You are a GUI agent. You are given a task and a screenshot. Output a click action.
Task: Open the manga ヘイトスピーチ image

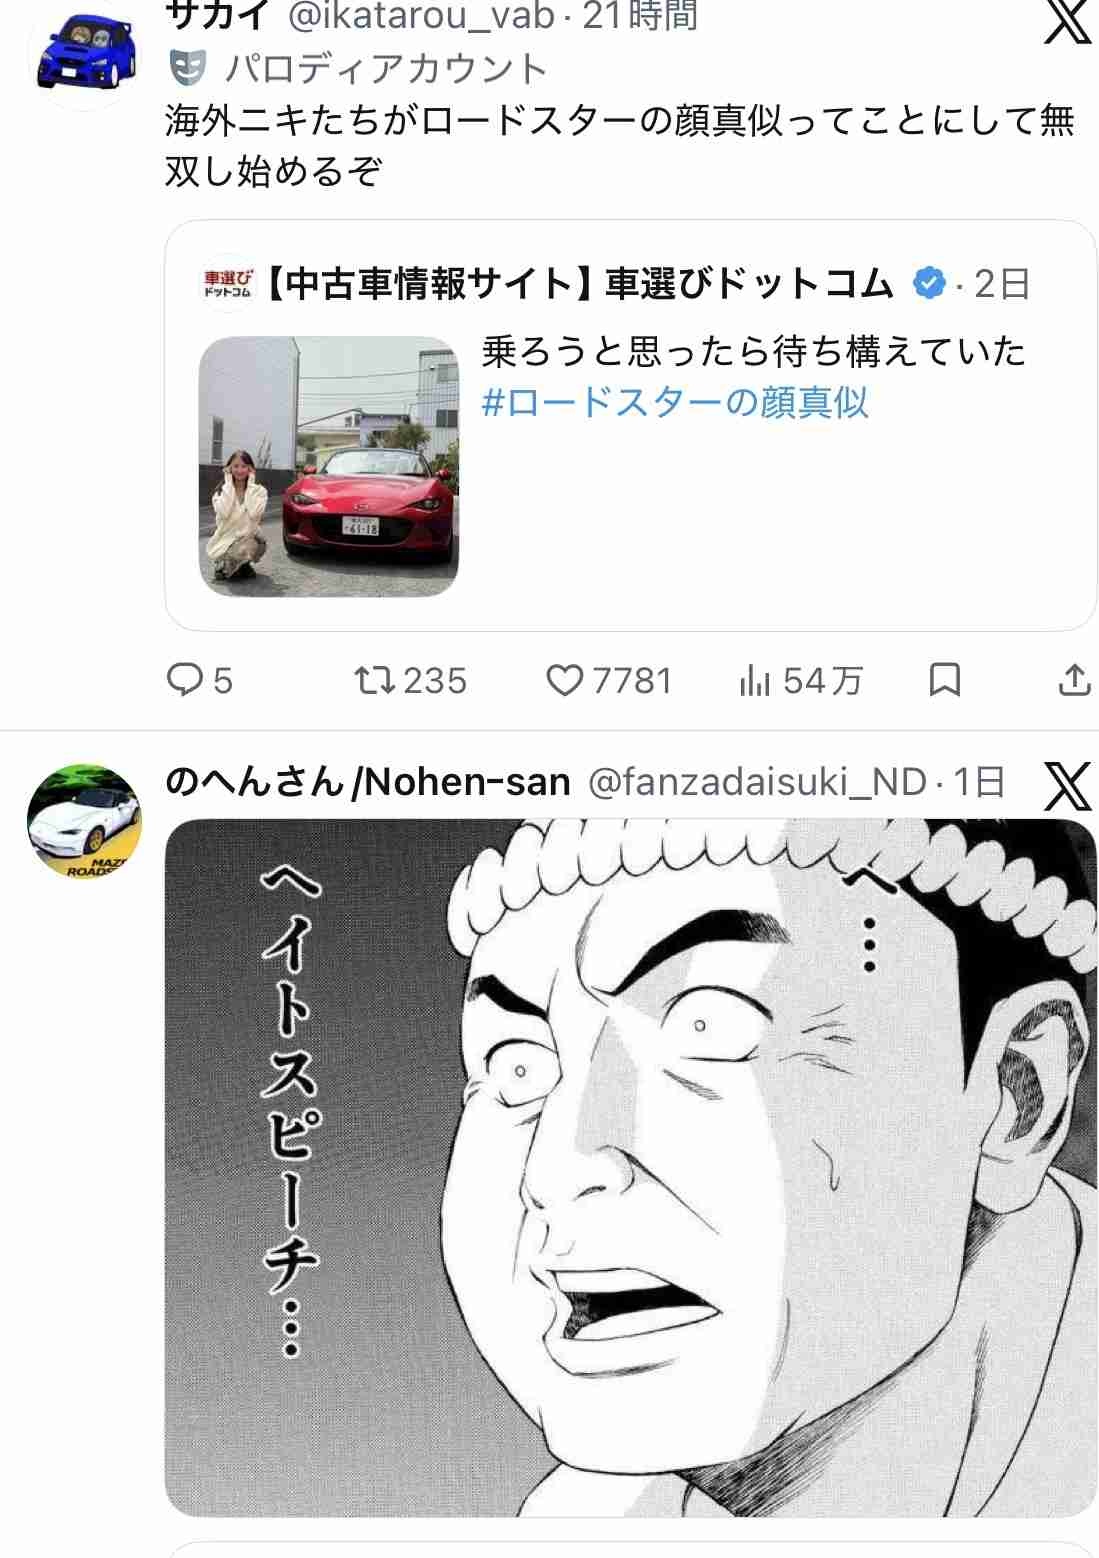(x=631, y=1167)
